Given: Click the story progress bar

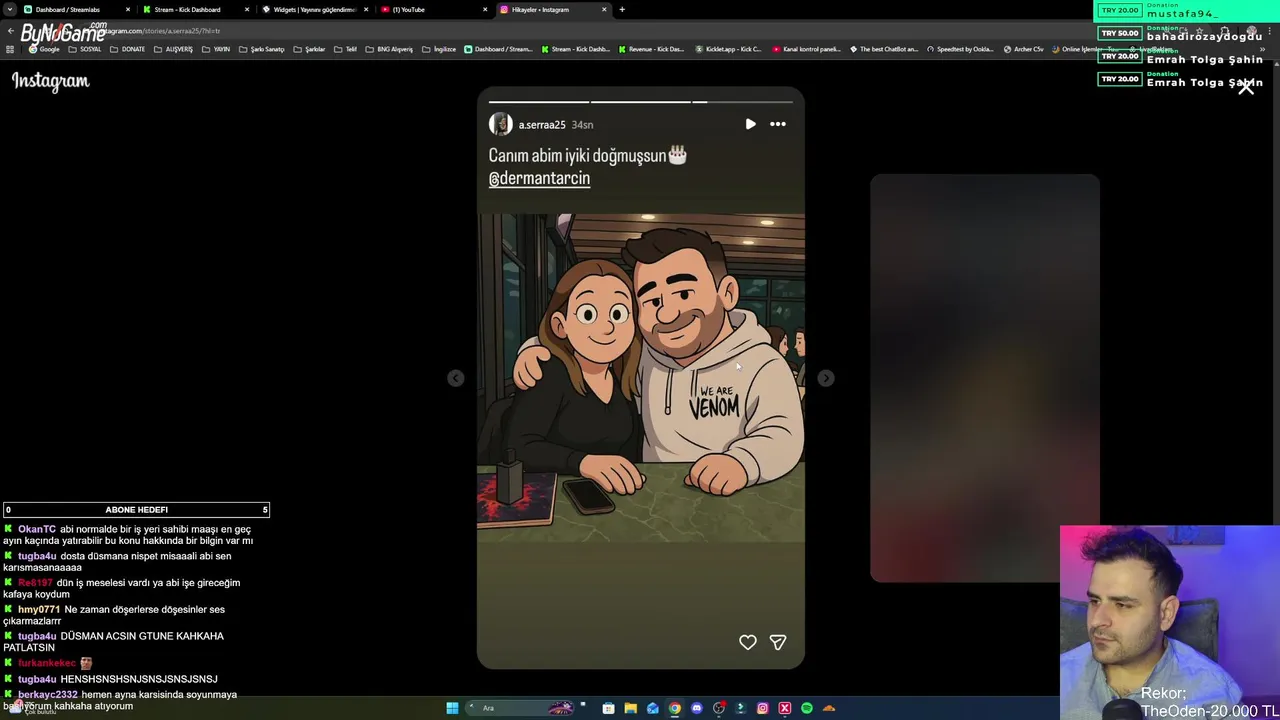Looking at the screenshot, I should click(640, 101).
